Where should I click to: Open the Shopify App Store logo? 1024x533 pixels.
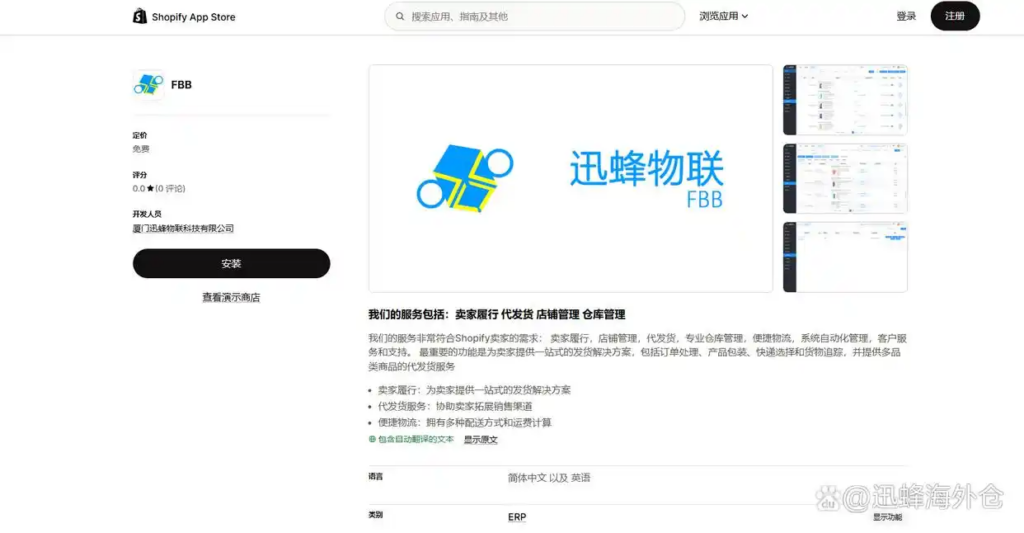click(x=184, y=16)
